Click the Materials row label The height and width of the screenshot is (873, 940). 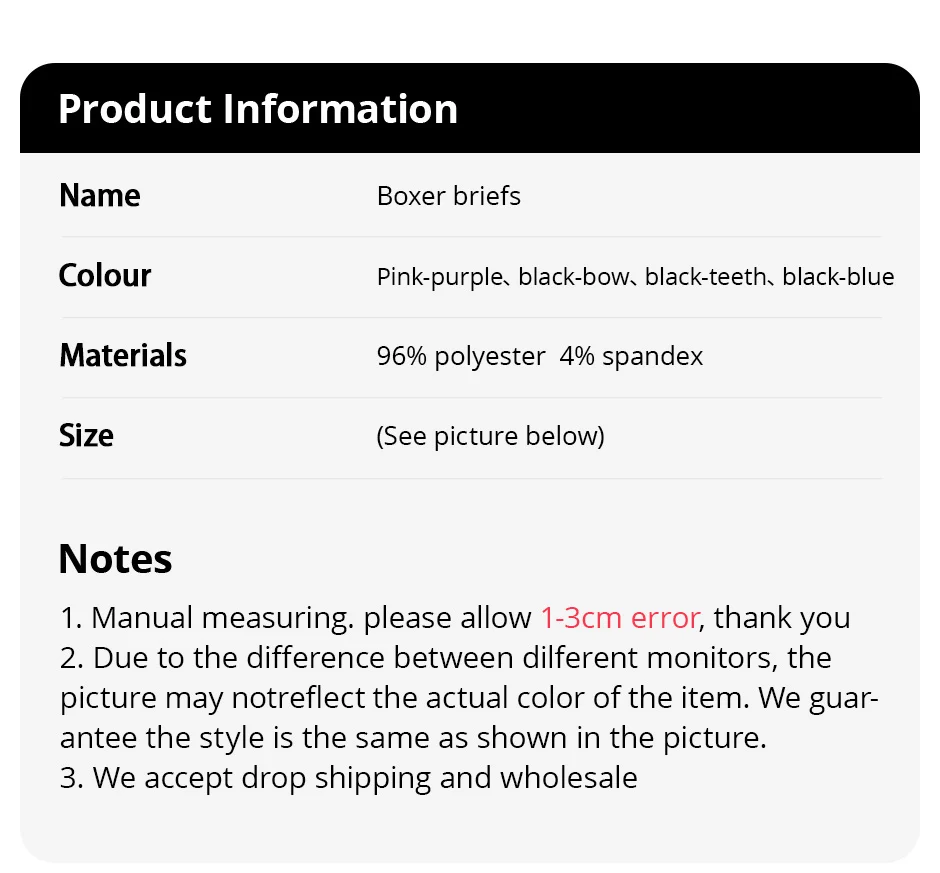[x=123, y=355]
